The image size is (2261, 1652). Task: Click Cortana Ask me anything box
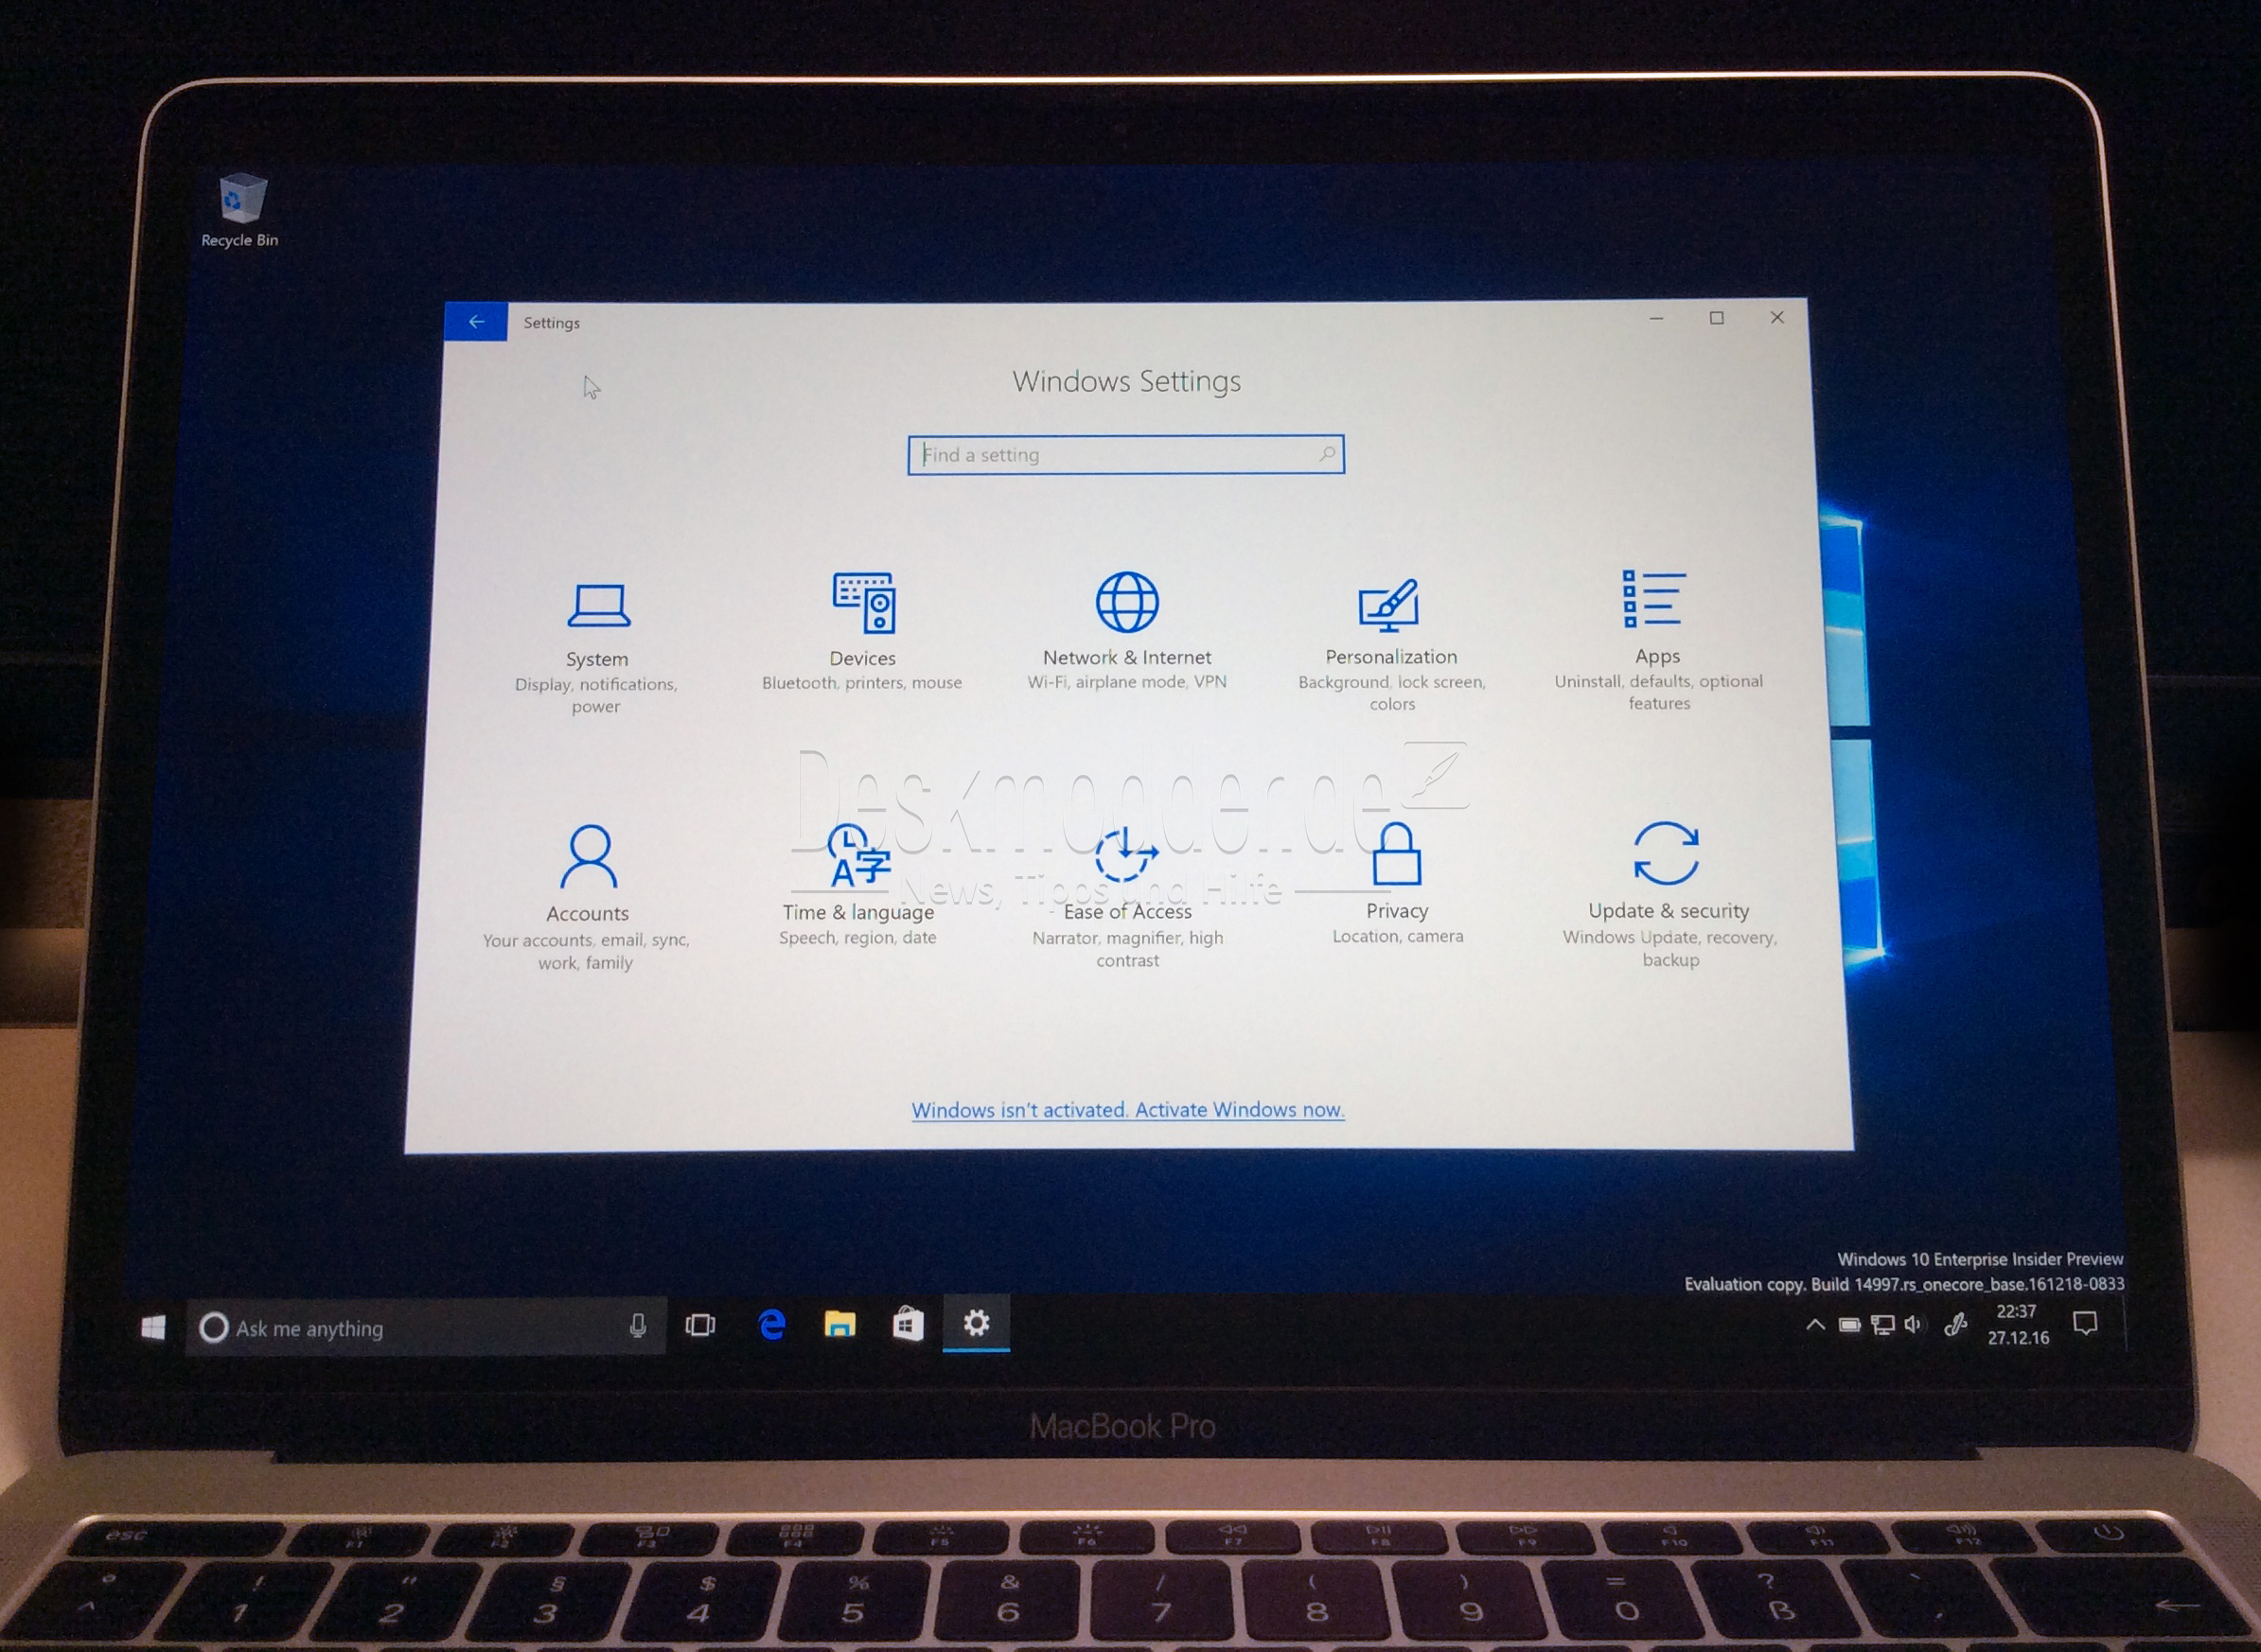(425, 1328)
